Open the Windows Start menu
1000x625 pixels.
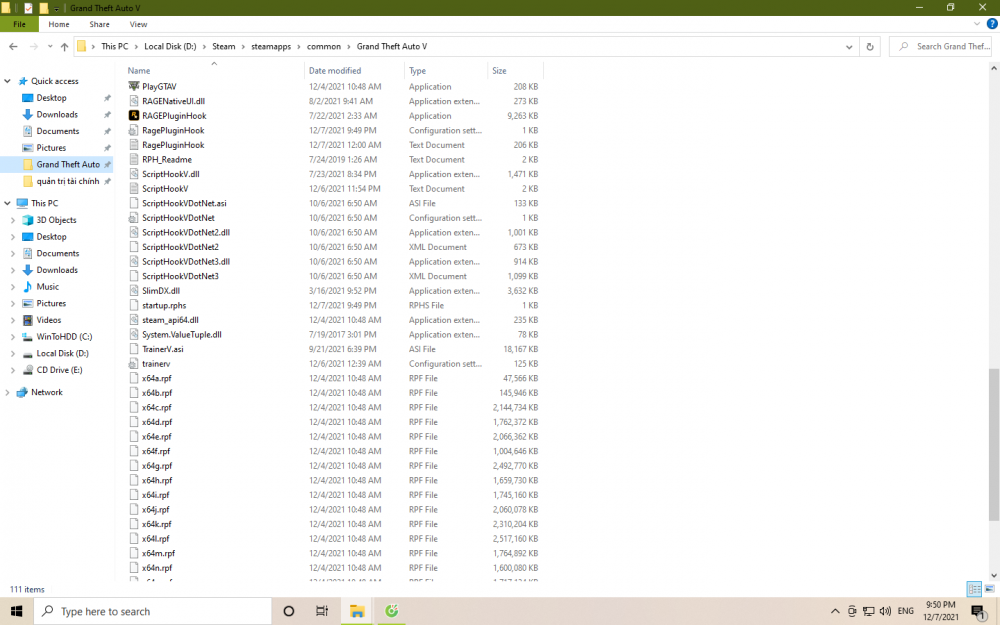[17, 611]
